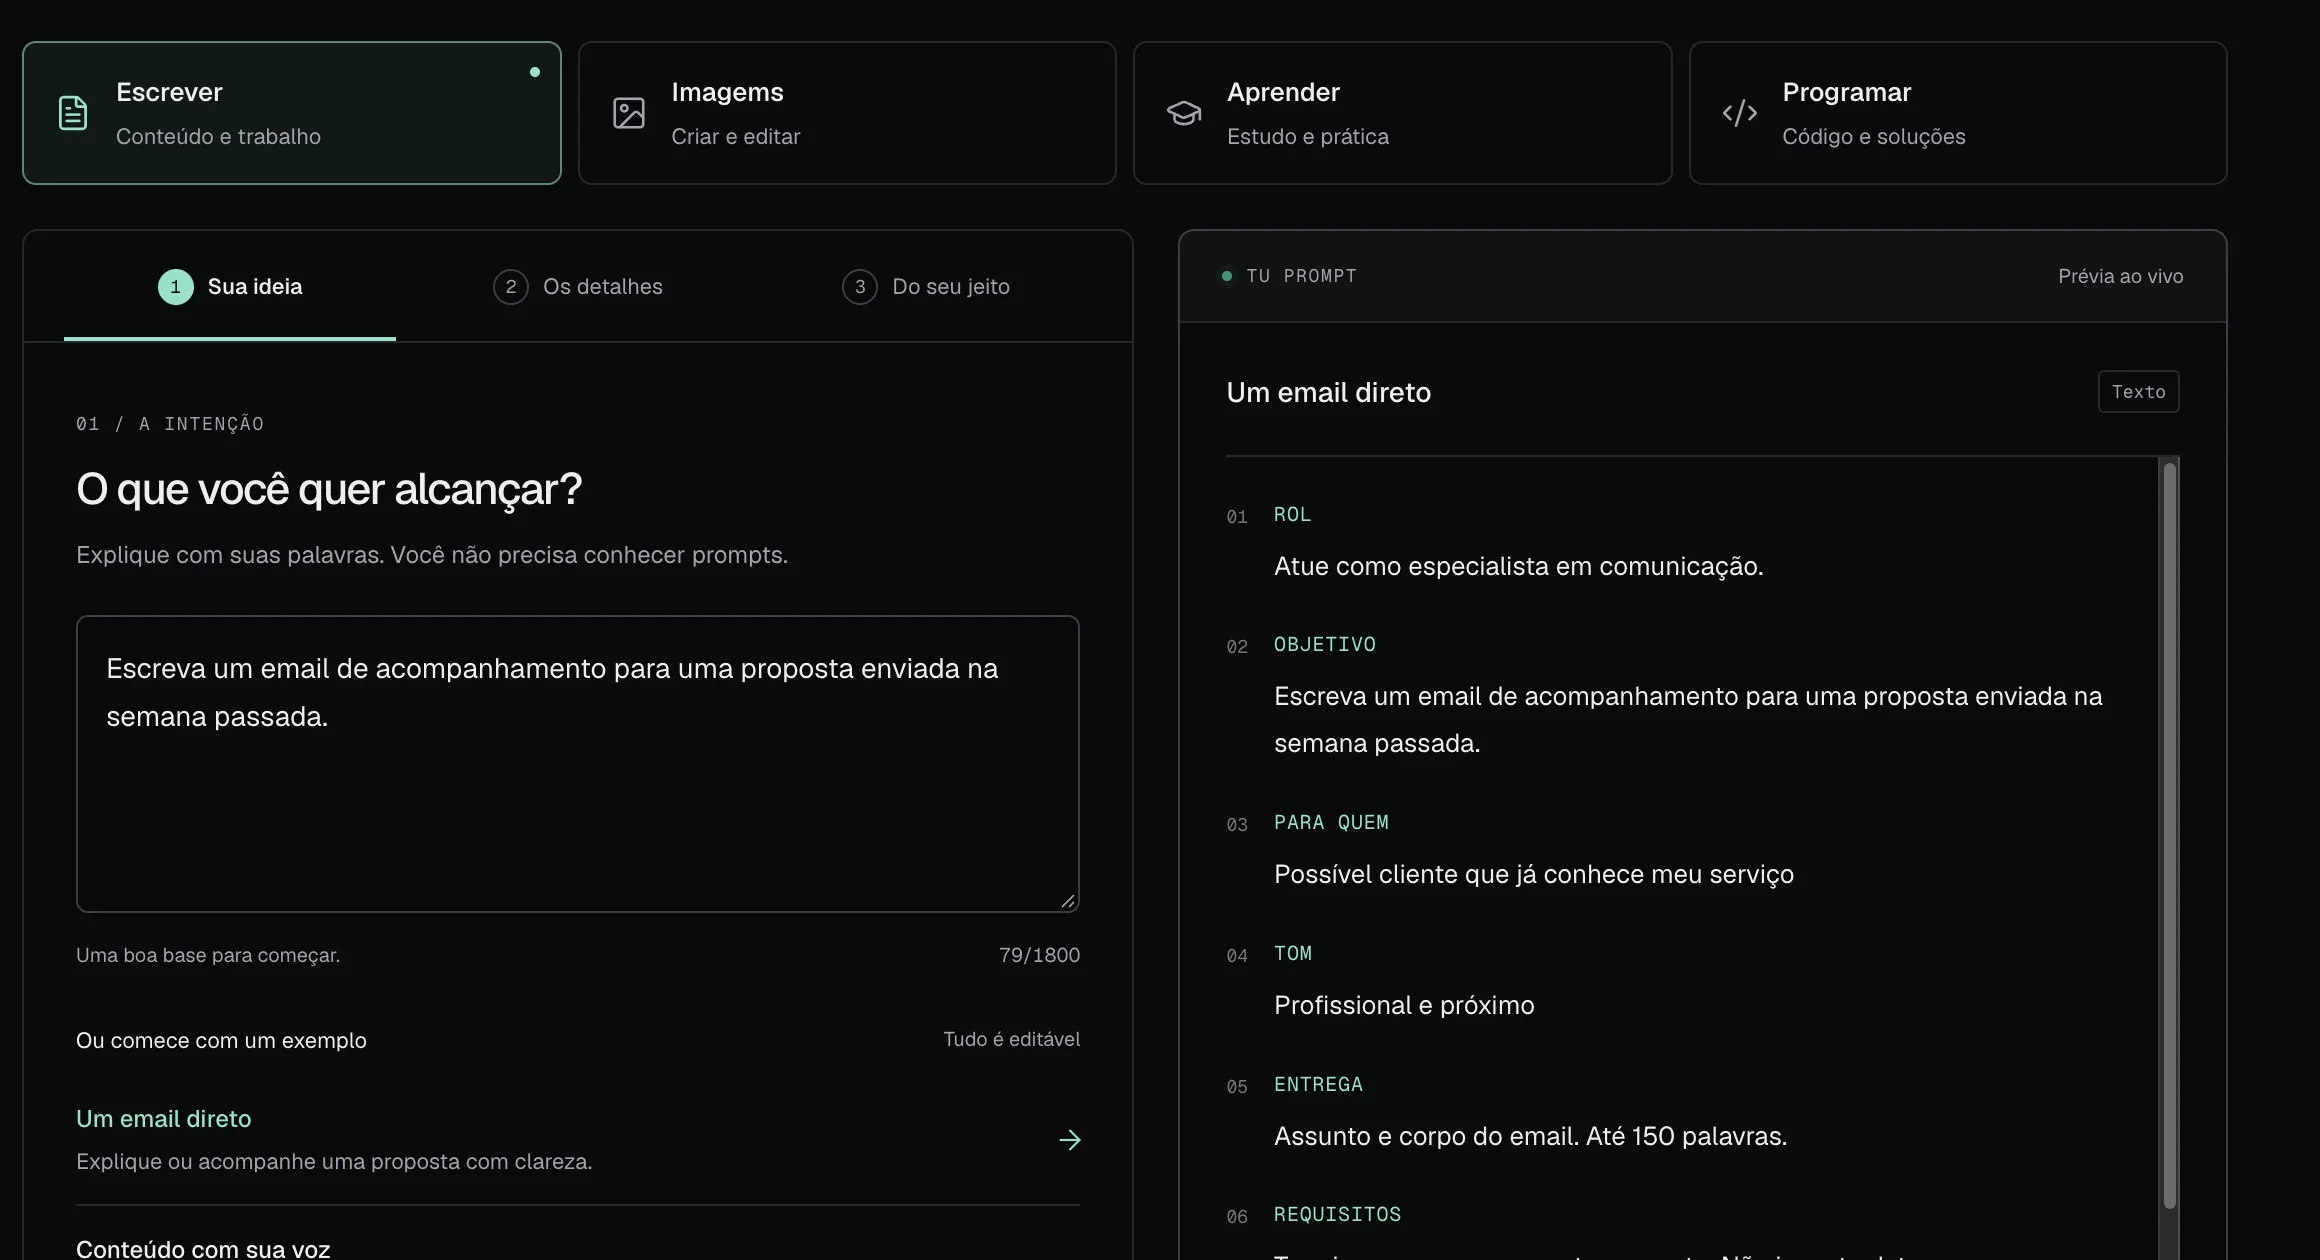Select the Escrever category card
Image resolution: width=2320 pixels, height=1260 pixels.
pyautogui.click(x=292, y=113)
